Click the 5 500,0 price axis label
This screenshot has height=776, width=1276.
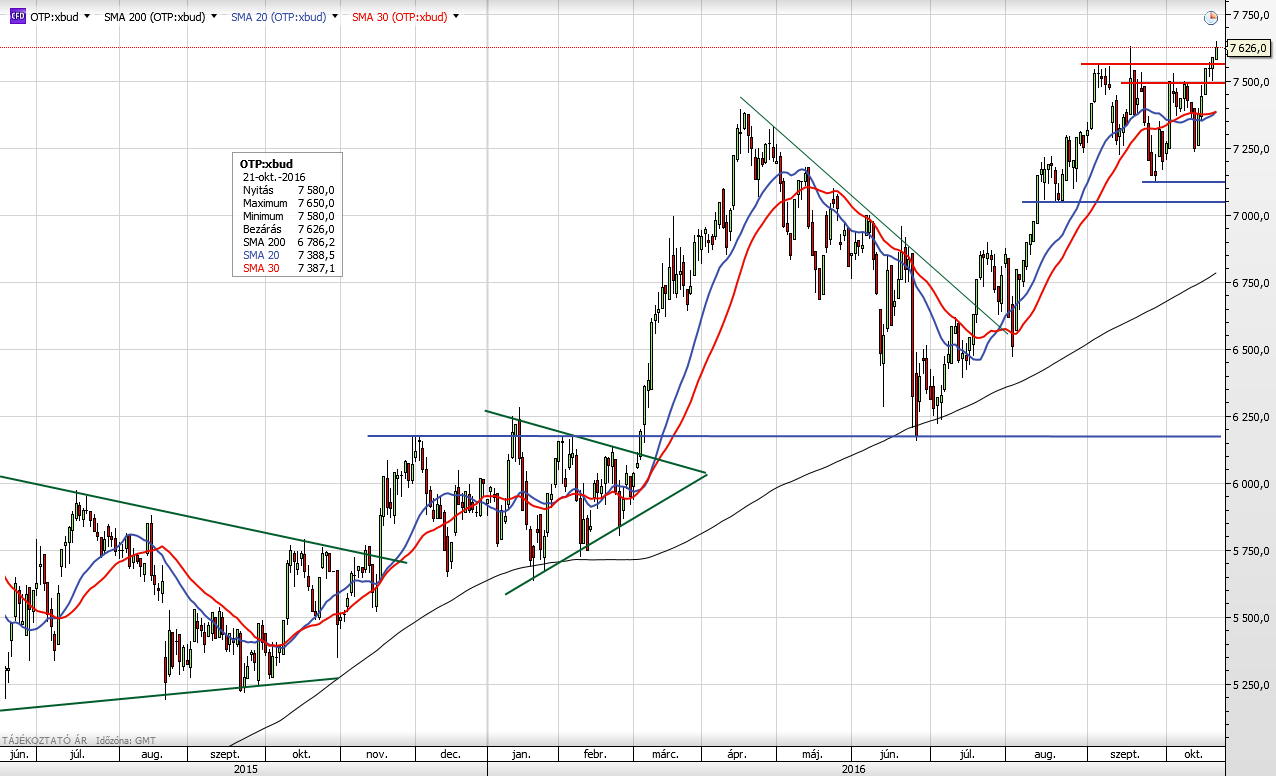[1250, 618]
